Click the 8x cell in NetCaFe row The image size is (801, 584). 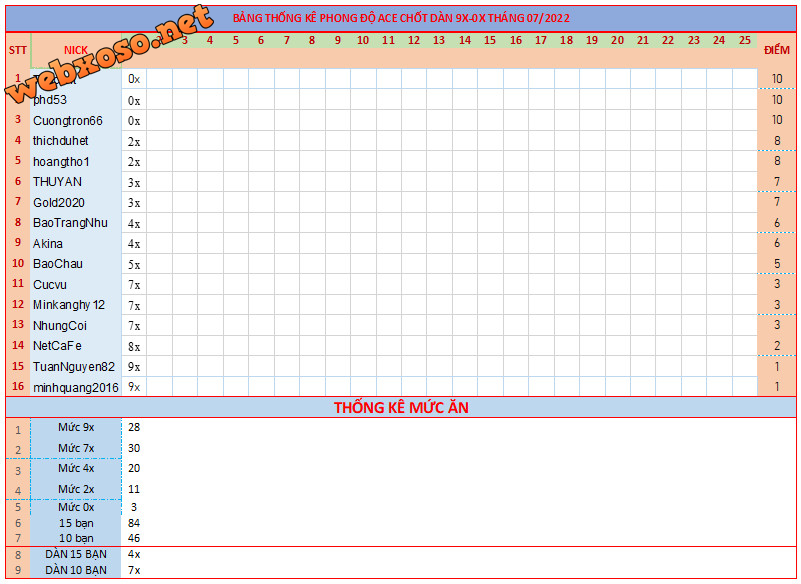point(134,346)
